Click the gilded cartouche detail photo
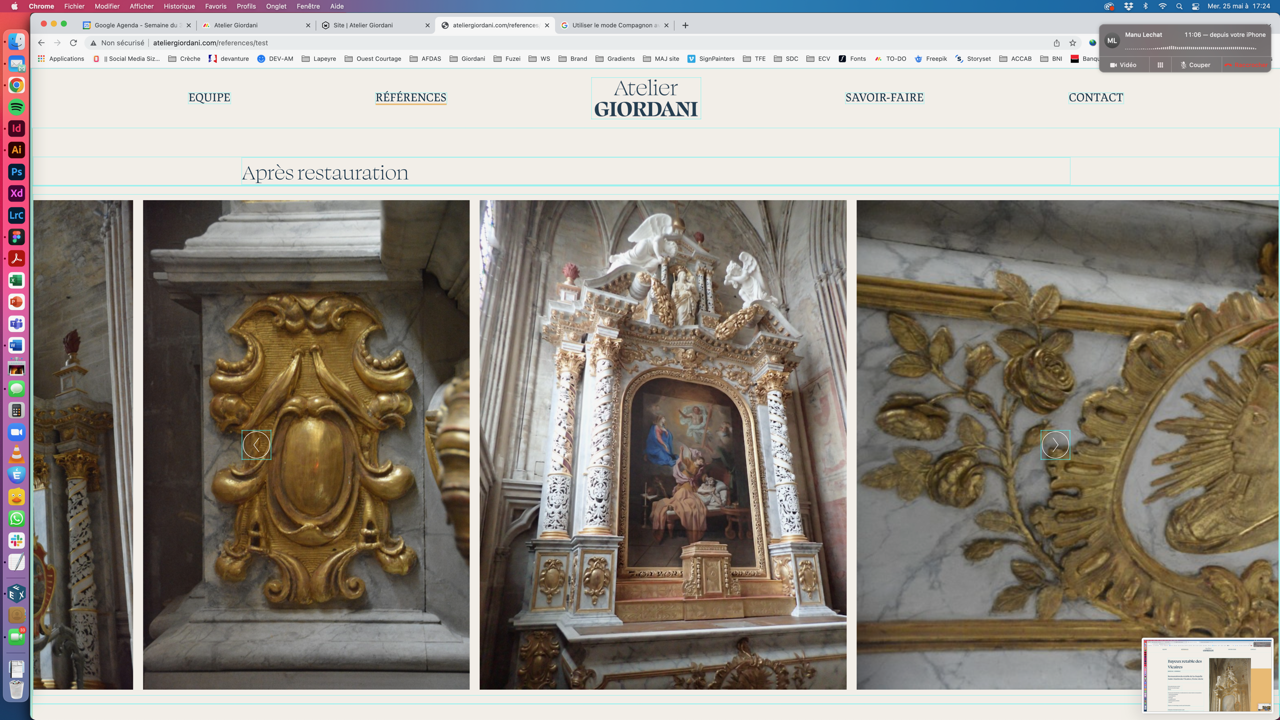The image size is (1280, 720). [306, 445]
